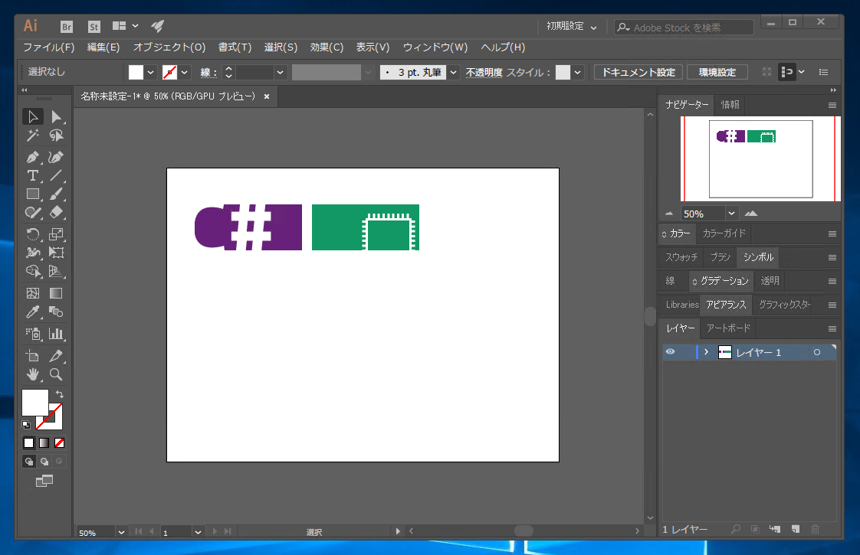Select the Free Transform tool
The image size is (860, 555).
[x=56, y=253]
